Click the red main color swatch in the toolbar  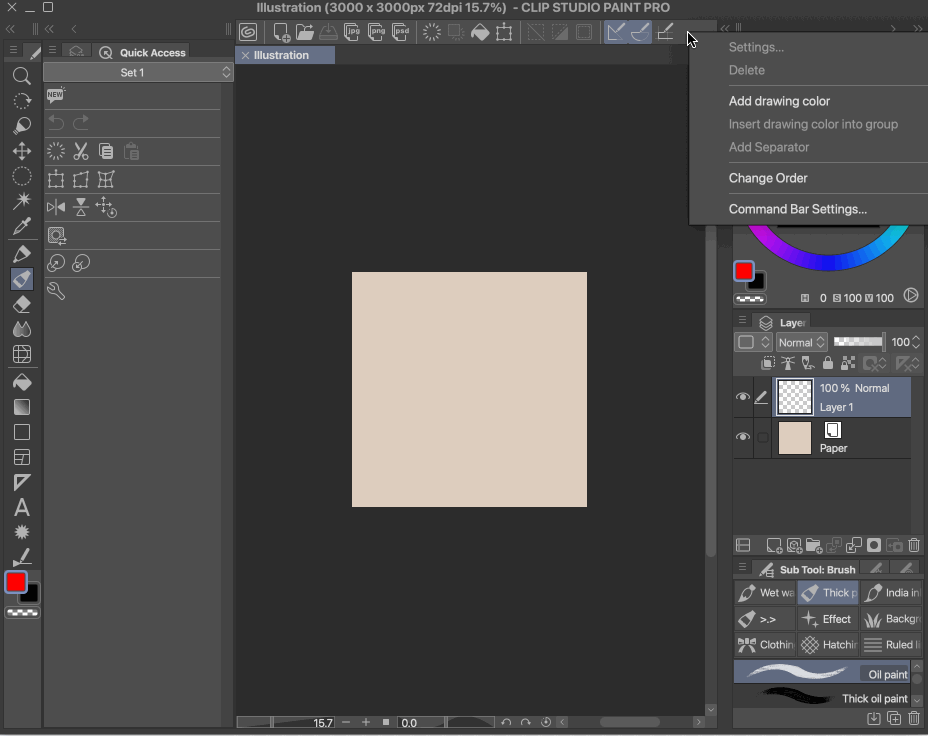(16, 582)
